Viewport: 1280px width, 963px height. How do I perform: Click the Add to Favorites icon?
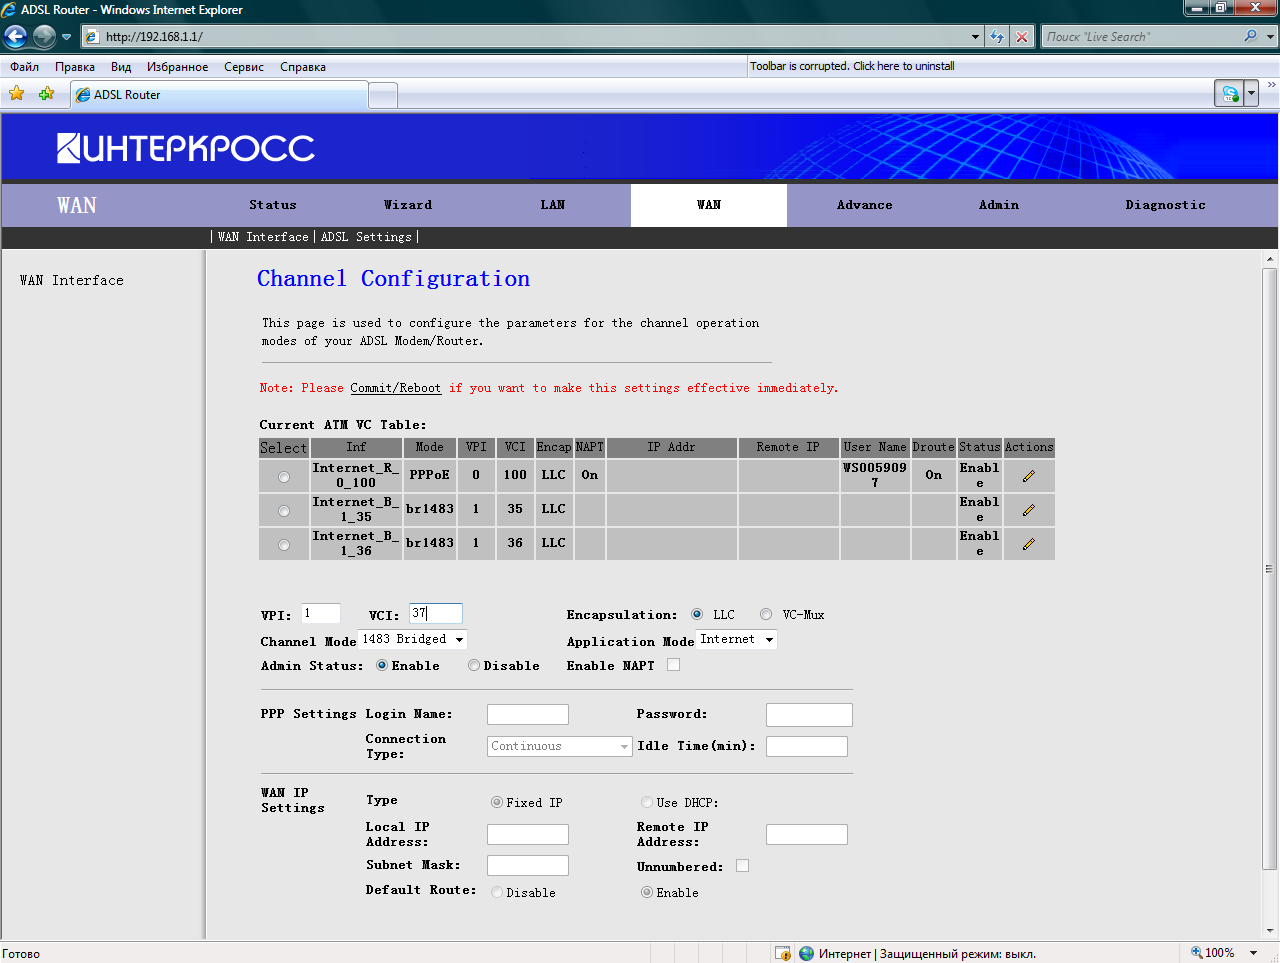pos(46,94)
